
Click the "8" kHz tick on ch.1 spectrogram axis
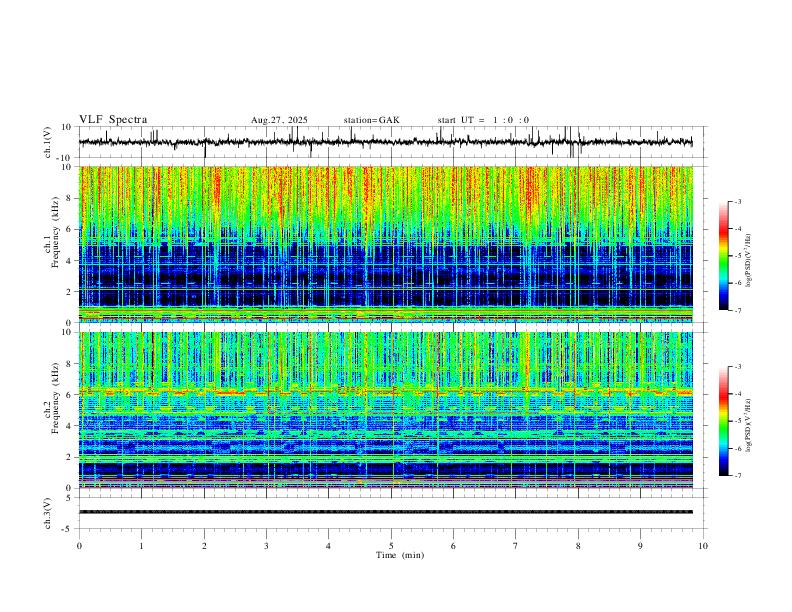tap(69, 198)
